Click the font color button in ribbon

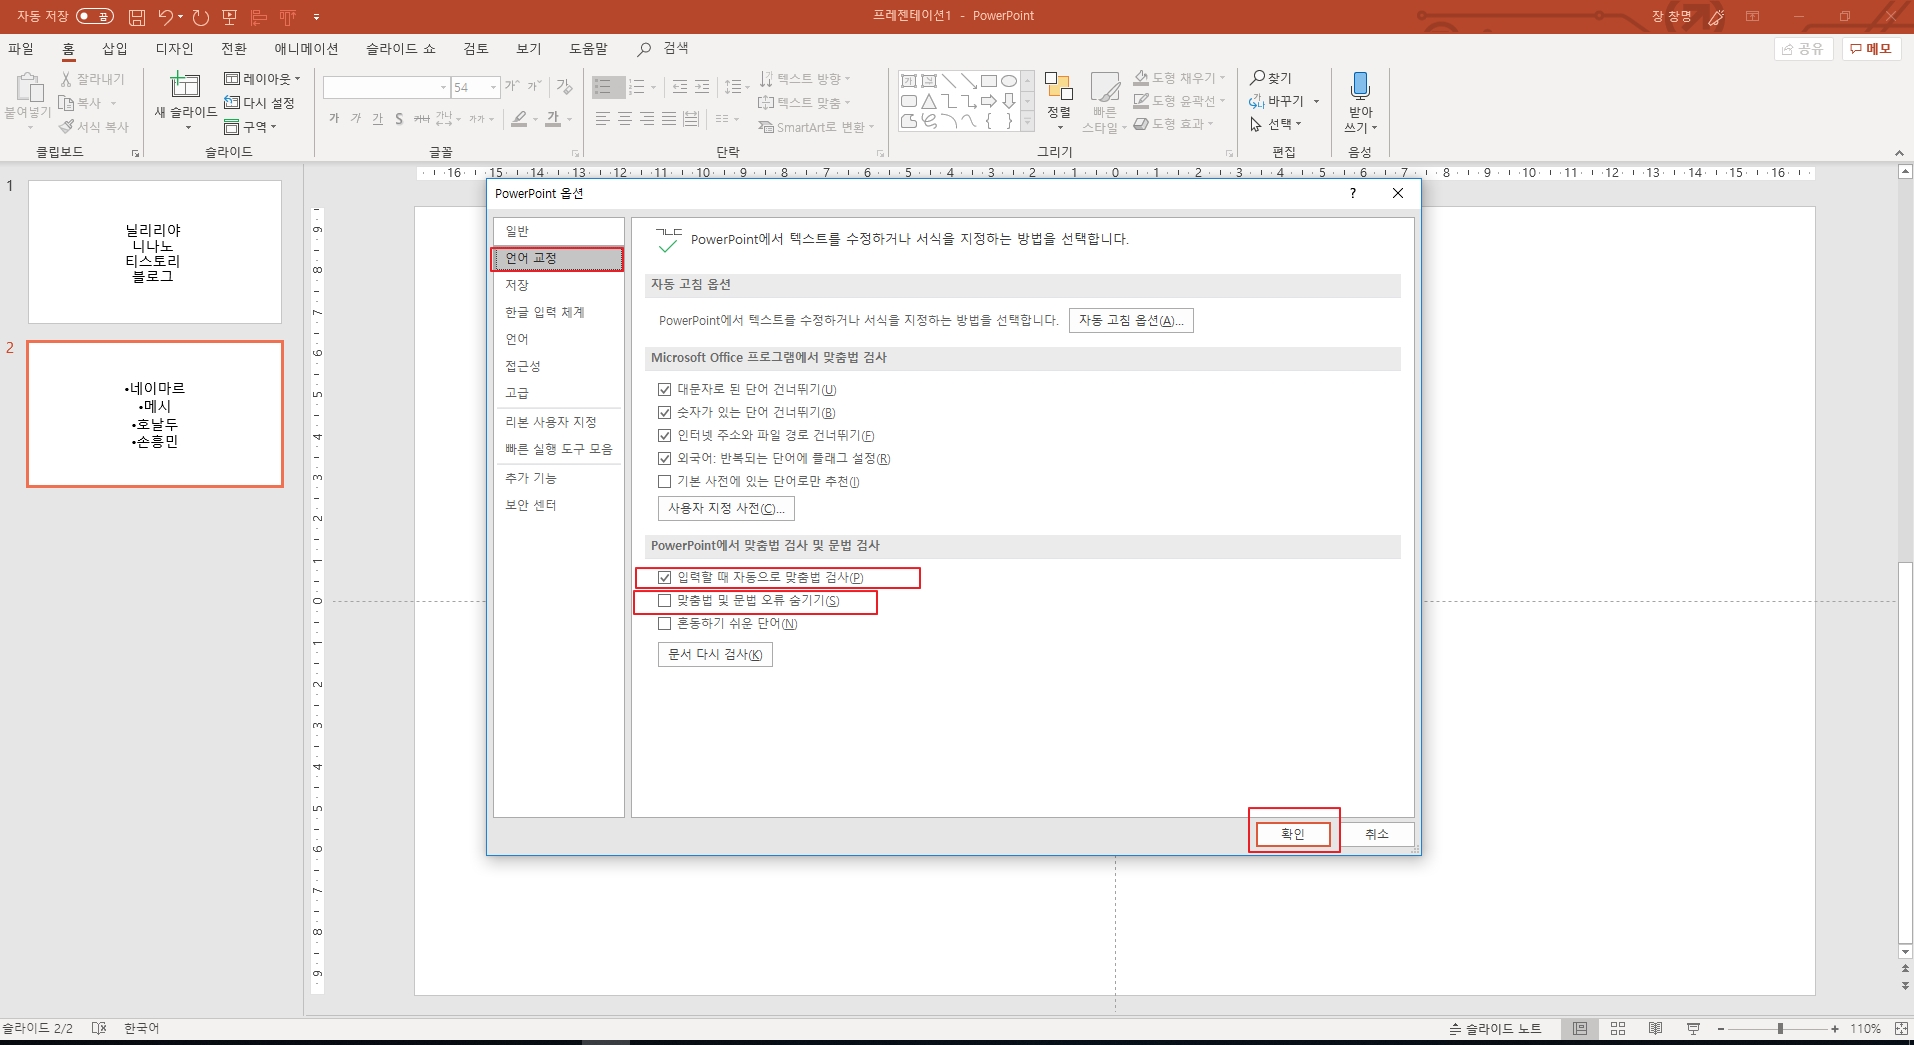pyautogui.click(x=552, y=119)
